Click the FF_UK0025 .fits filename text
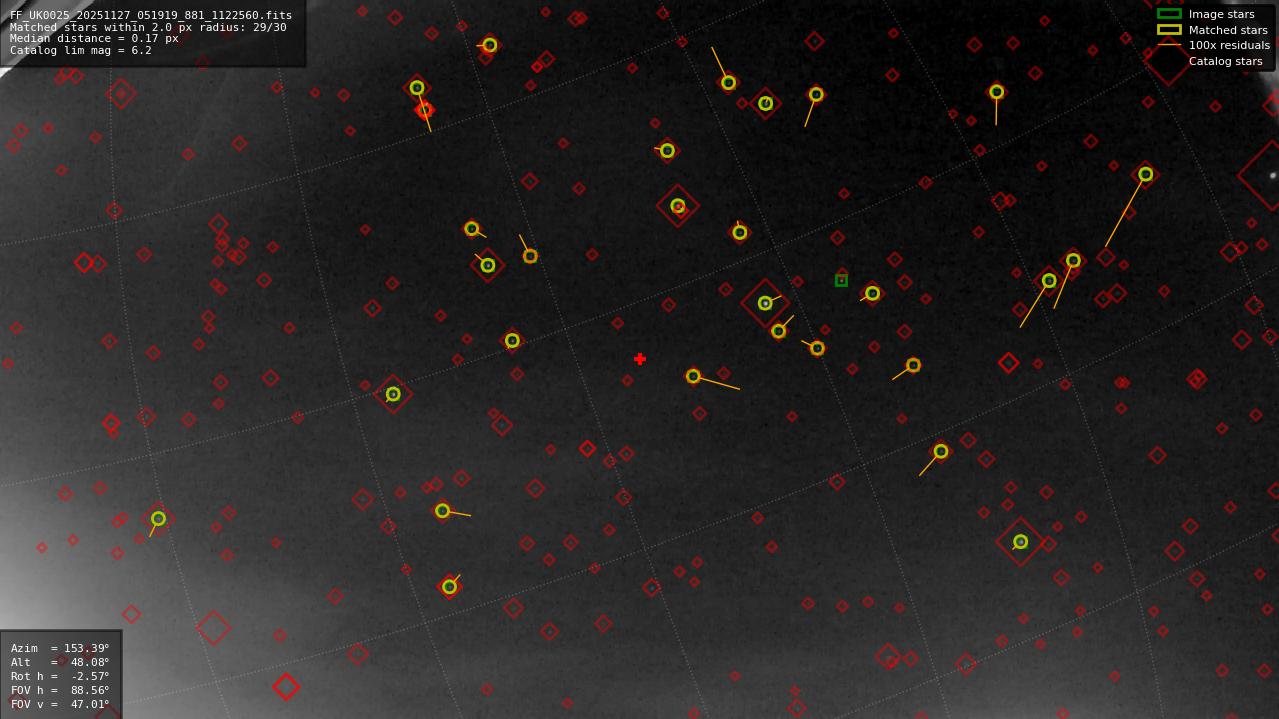Screen dimensions: 1279x719 click(151, 16)
